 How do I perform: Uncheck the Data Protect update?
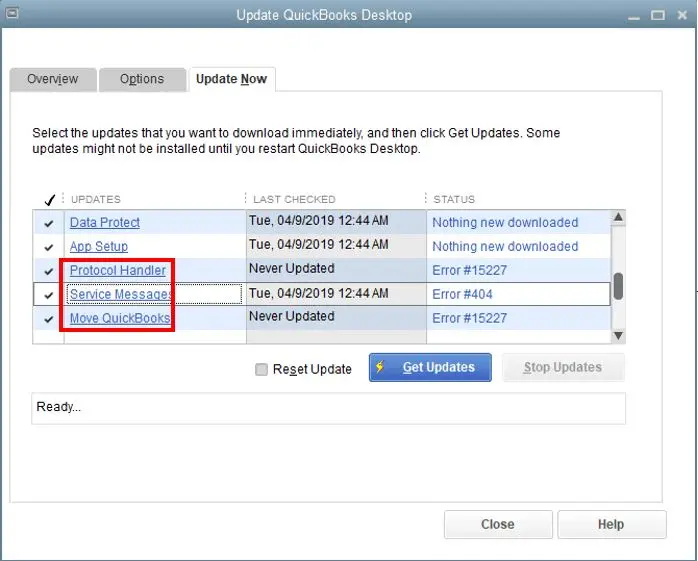49,223
